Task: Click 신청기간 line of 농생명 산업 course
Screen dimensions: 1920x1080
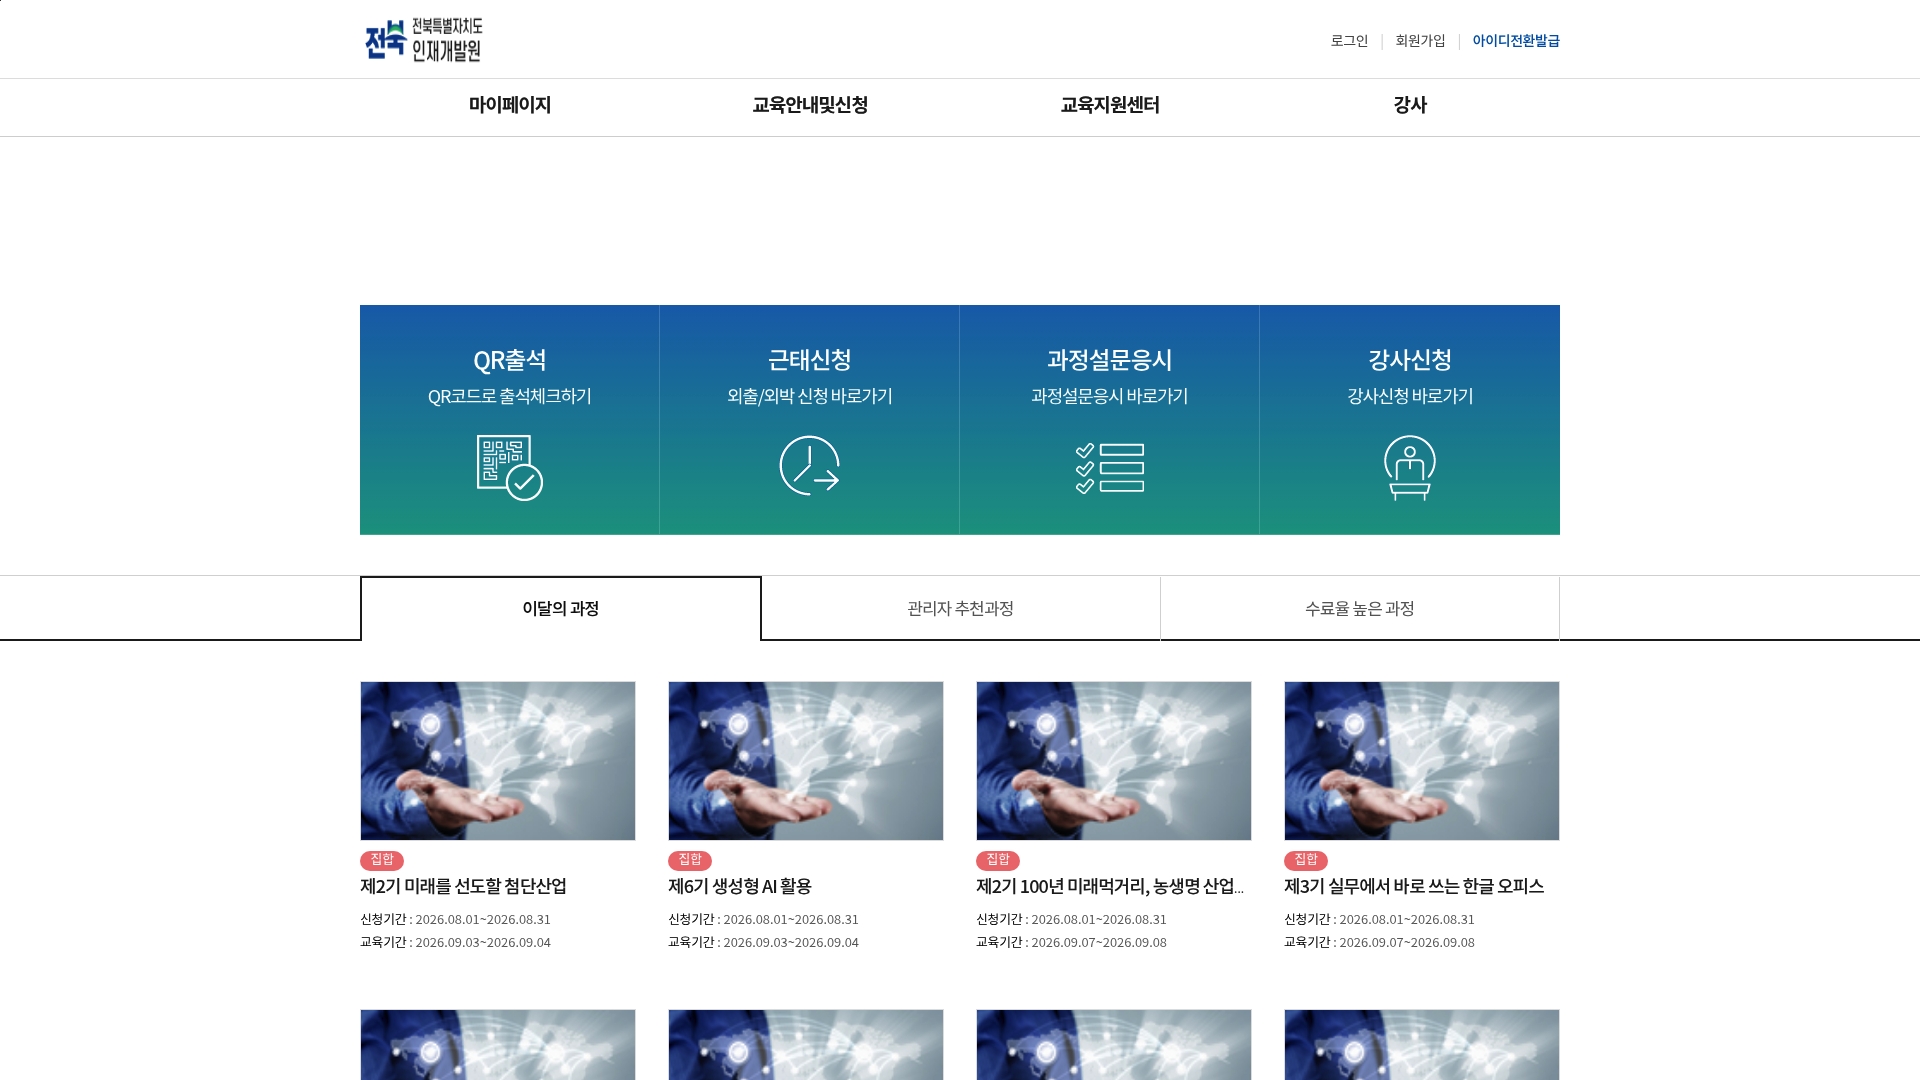Action: click(1072, 919)
